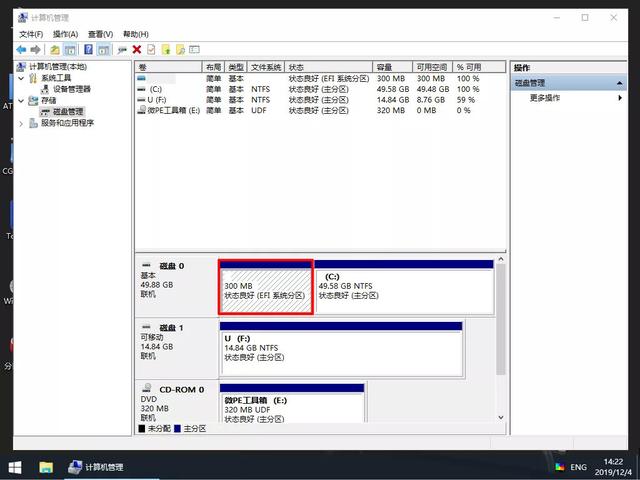This screenshot has height=480, width=640.
Task: Click the Connect/Refresh toolbar icon before the red X
Action: [122, 50]
